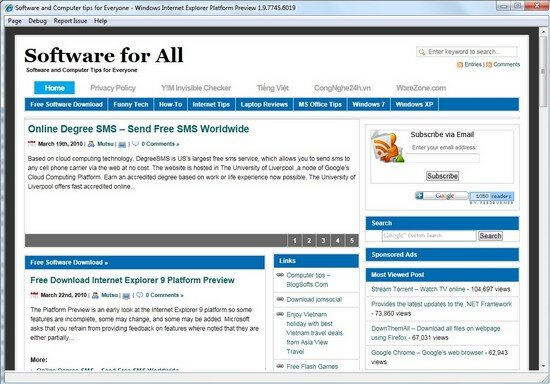Open Y!M Invisible Checker page
The height and width of the screenshot is (384, 550).
coord(196,88)
